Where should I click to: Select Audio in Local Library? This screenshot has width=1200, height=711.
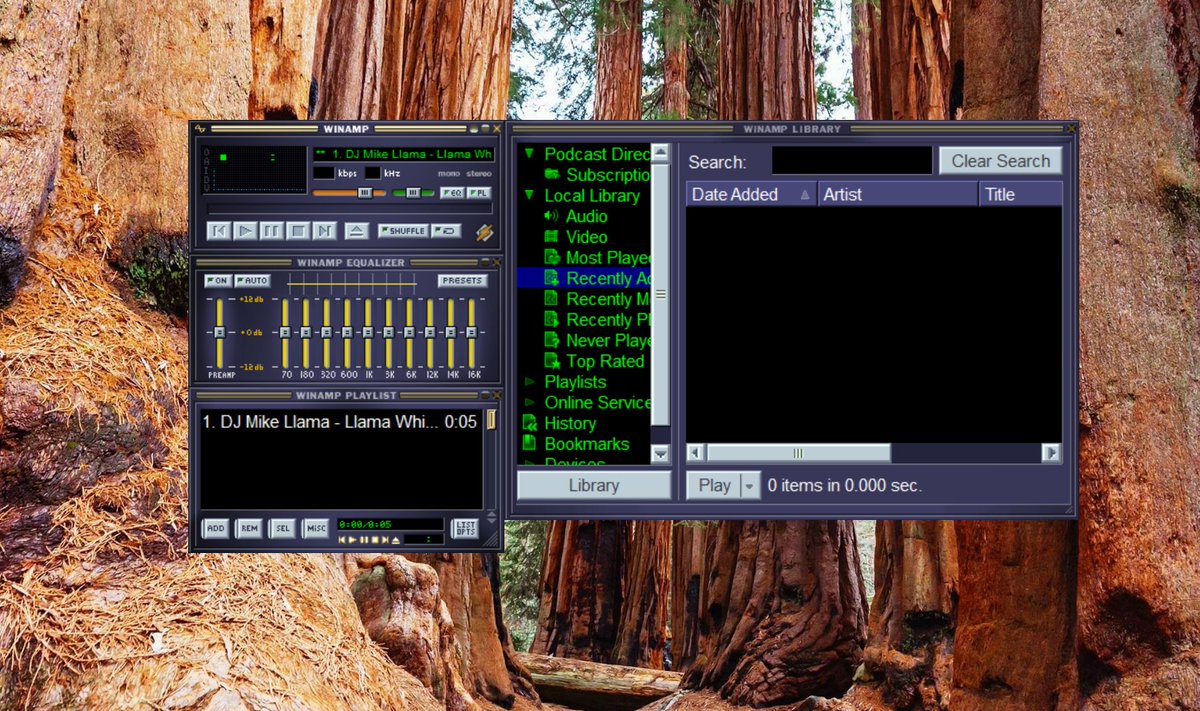pos(576,216)
